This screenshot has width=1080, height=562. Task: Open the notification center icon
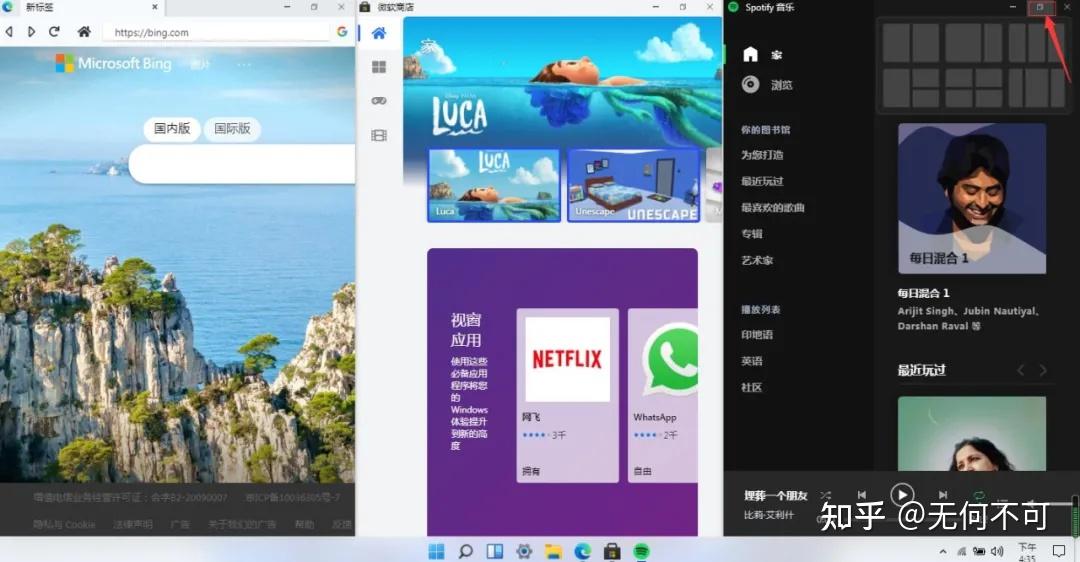[1059, 551]
